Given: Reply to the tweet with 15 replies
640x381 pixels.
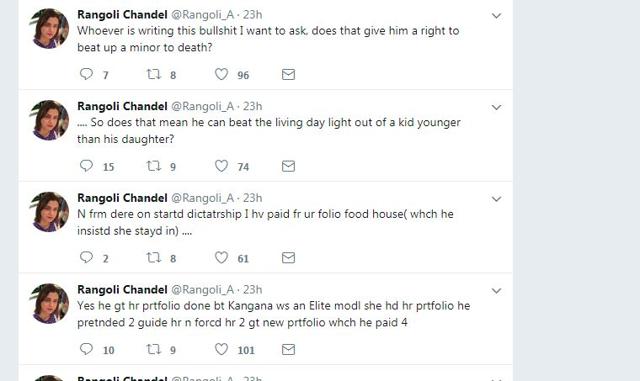Looking at the screenshot, I should point(86,166).
